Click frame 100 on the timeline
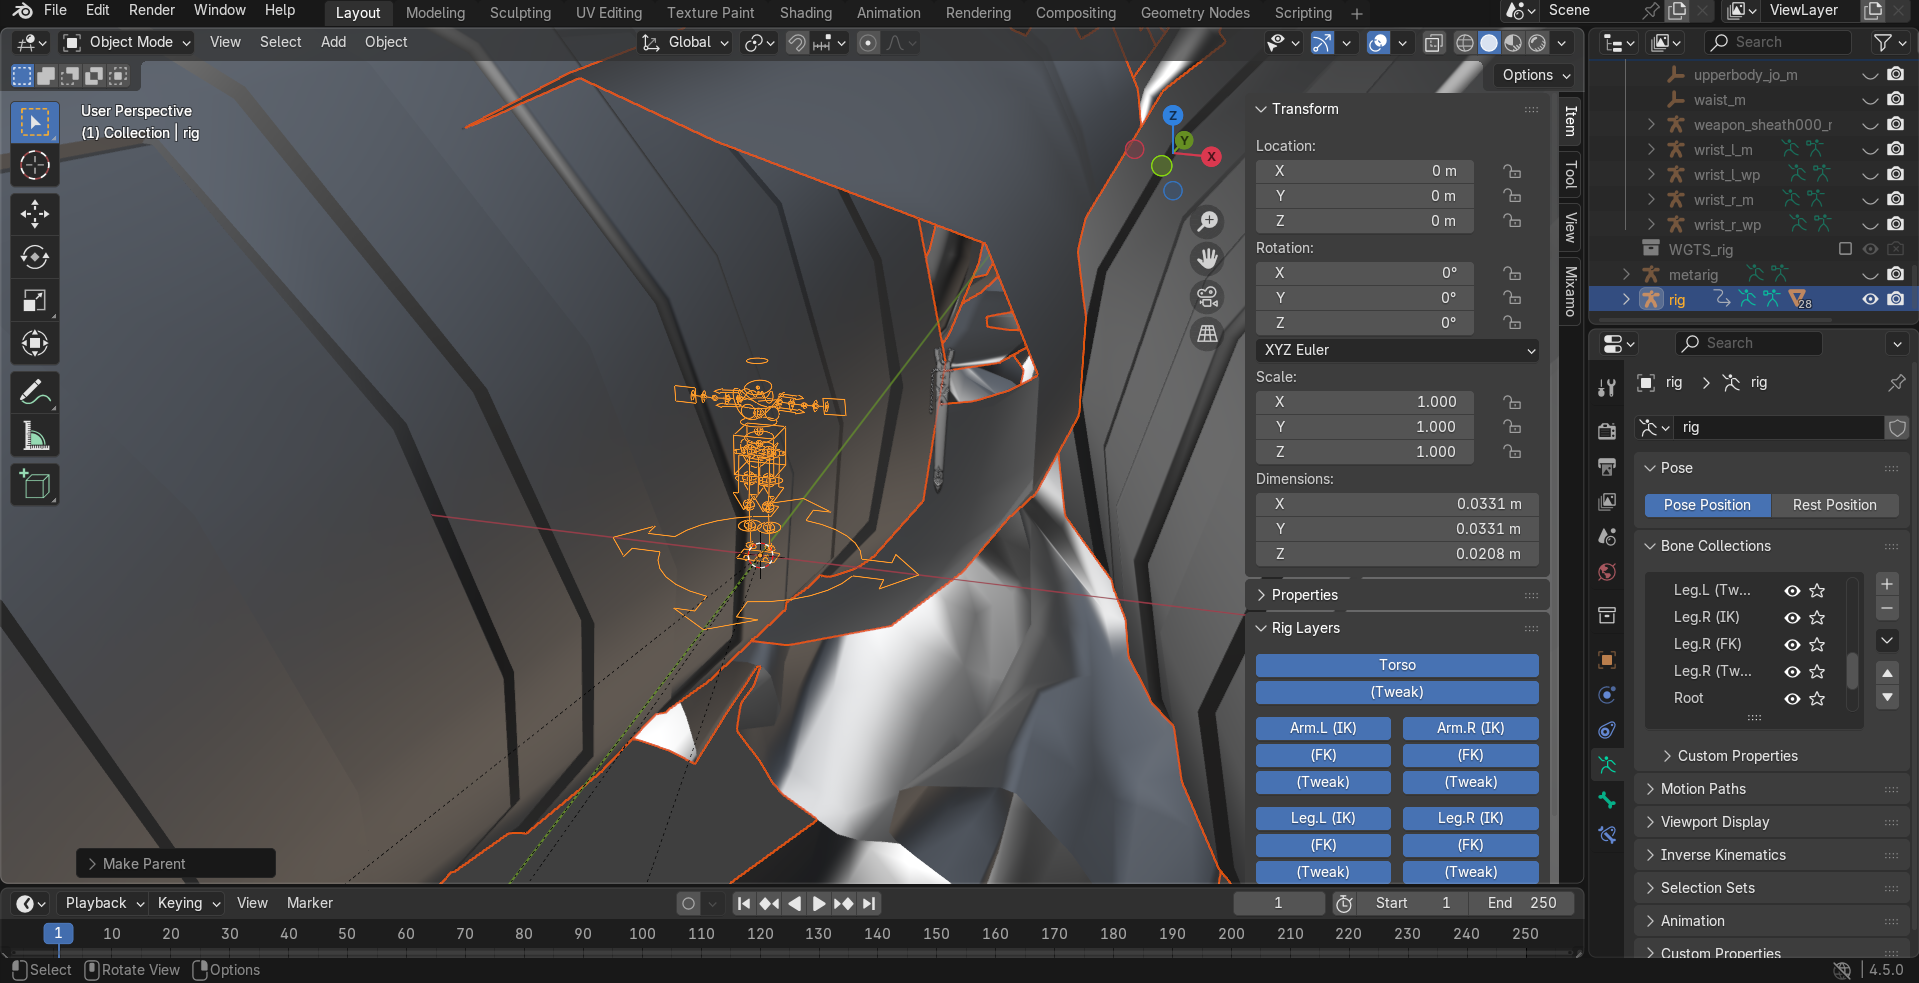 (x=642, y=934)
